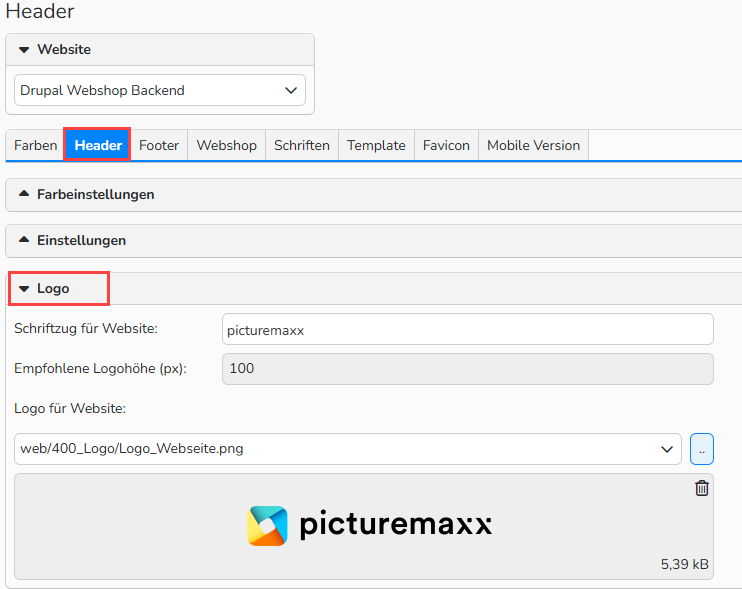Image resolution: width=742 pixels, height=589 pixels.
Task: Open the Footer tab
Action: (159, 145)
